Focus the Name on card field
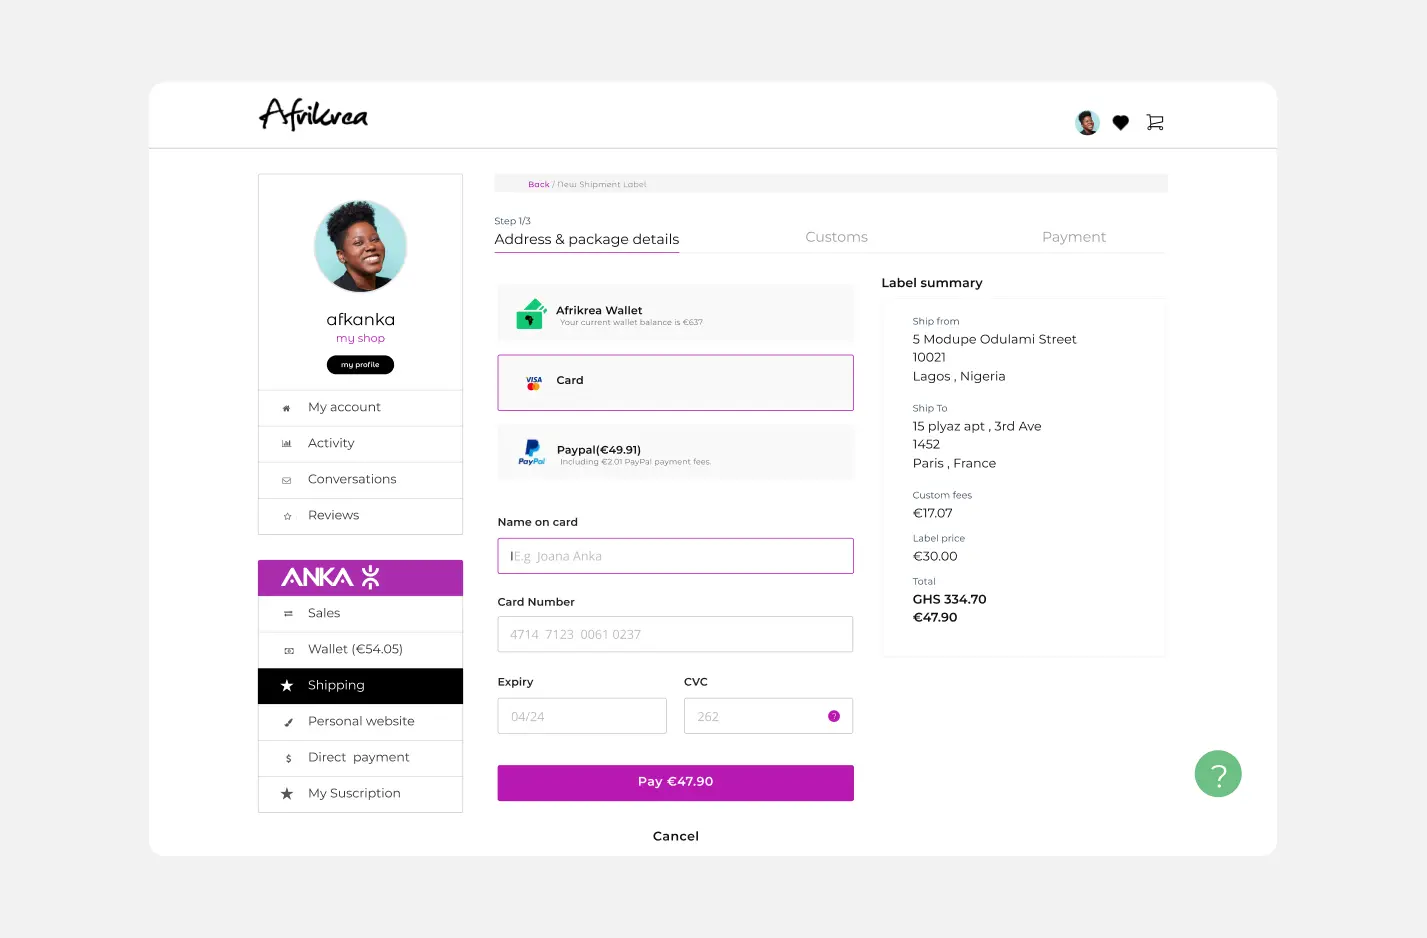Viewport: 1427px width, 938px height. pyautogui.click(x=676, y=556)
